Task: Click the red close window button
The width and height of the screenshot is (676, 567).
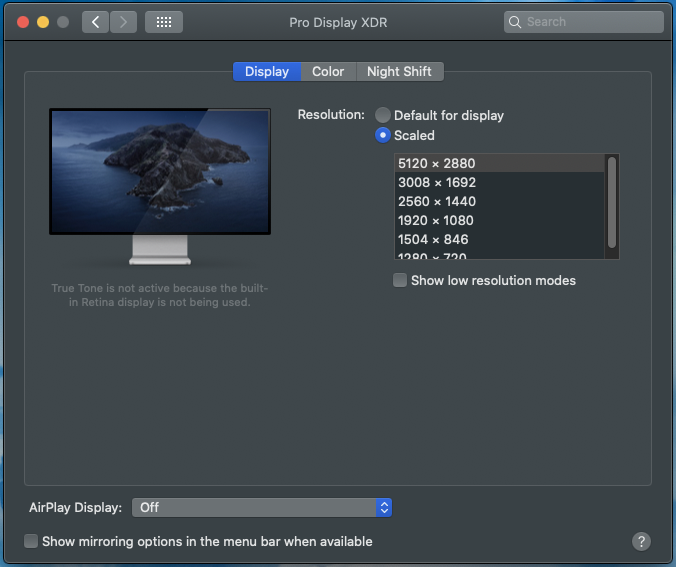Action: [x=23, y=22]
